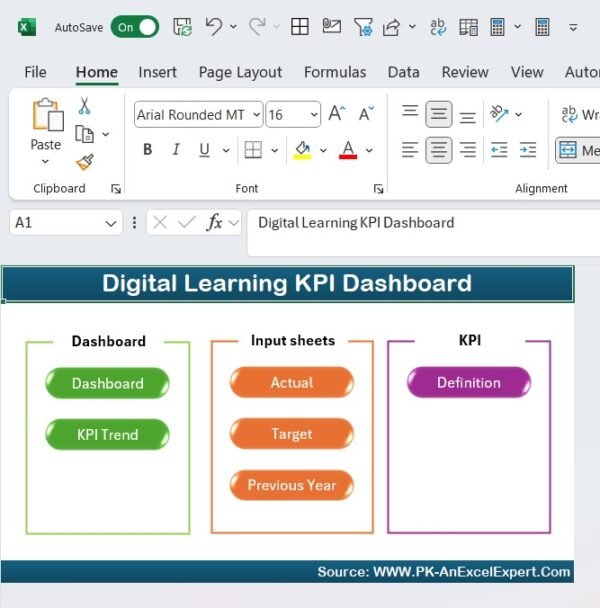Image resolution: width=600 pixels, height=608 pixels.
Task: Click the Insert Function fx icon
Action: point(214,223)
